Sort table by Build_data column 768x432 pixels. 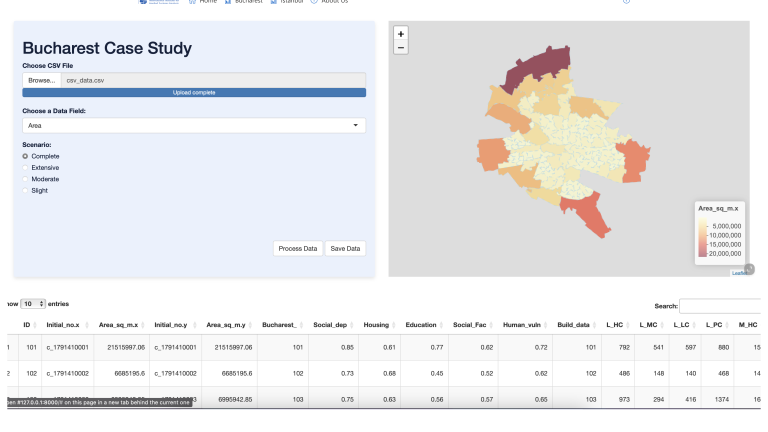(x=576, y=325)
